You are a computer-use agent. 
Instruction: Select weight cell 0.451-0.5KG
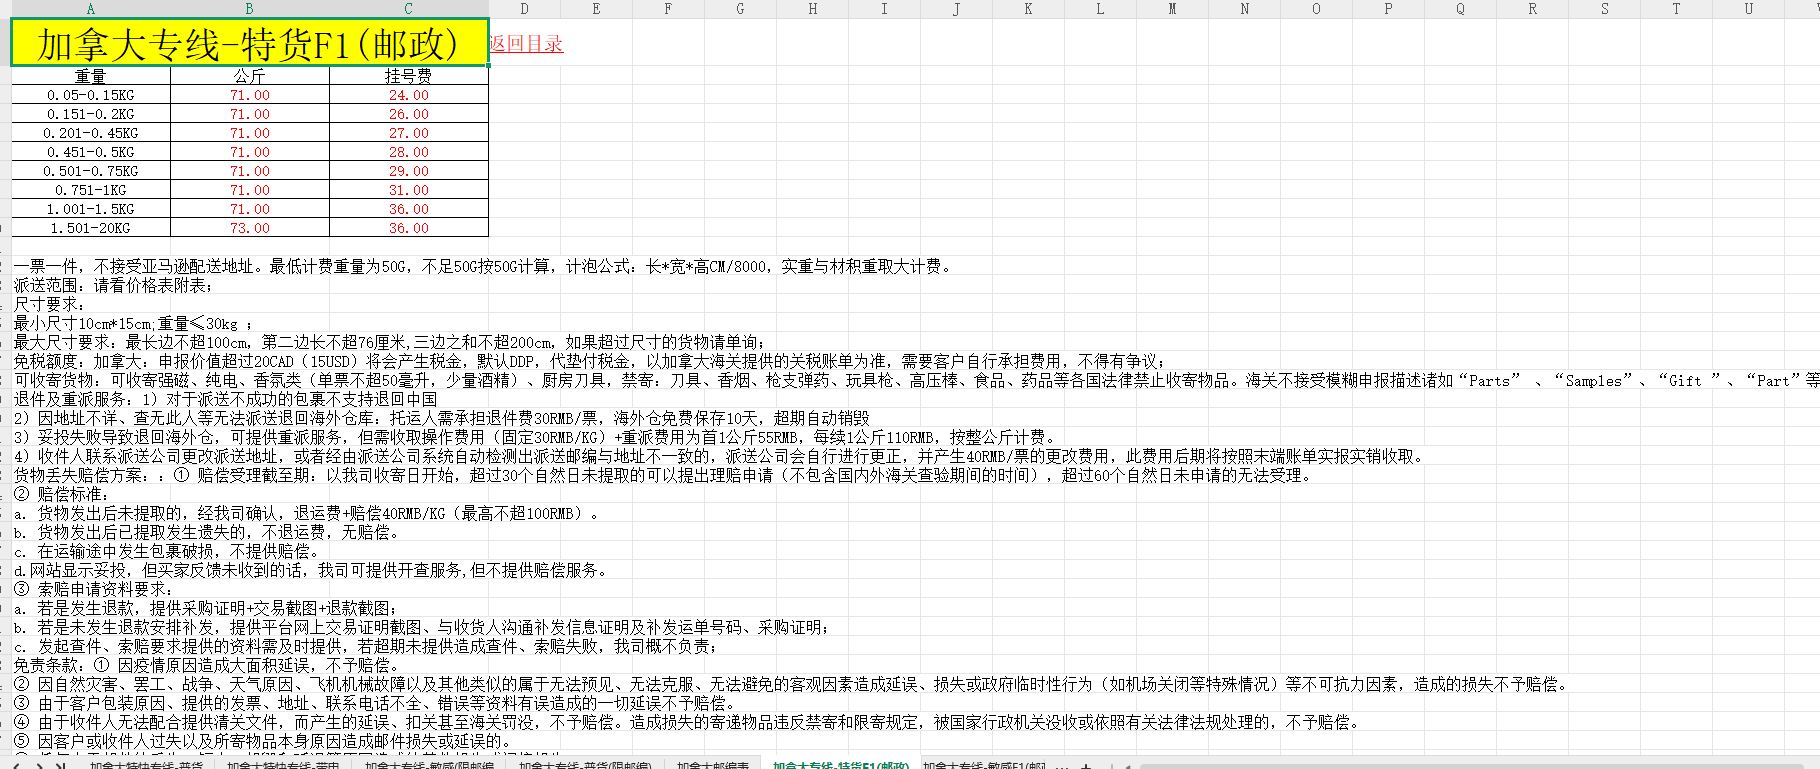pyautogui.click(x=91, y=152)
